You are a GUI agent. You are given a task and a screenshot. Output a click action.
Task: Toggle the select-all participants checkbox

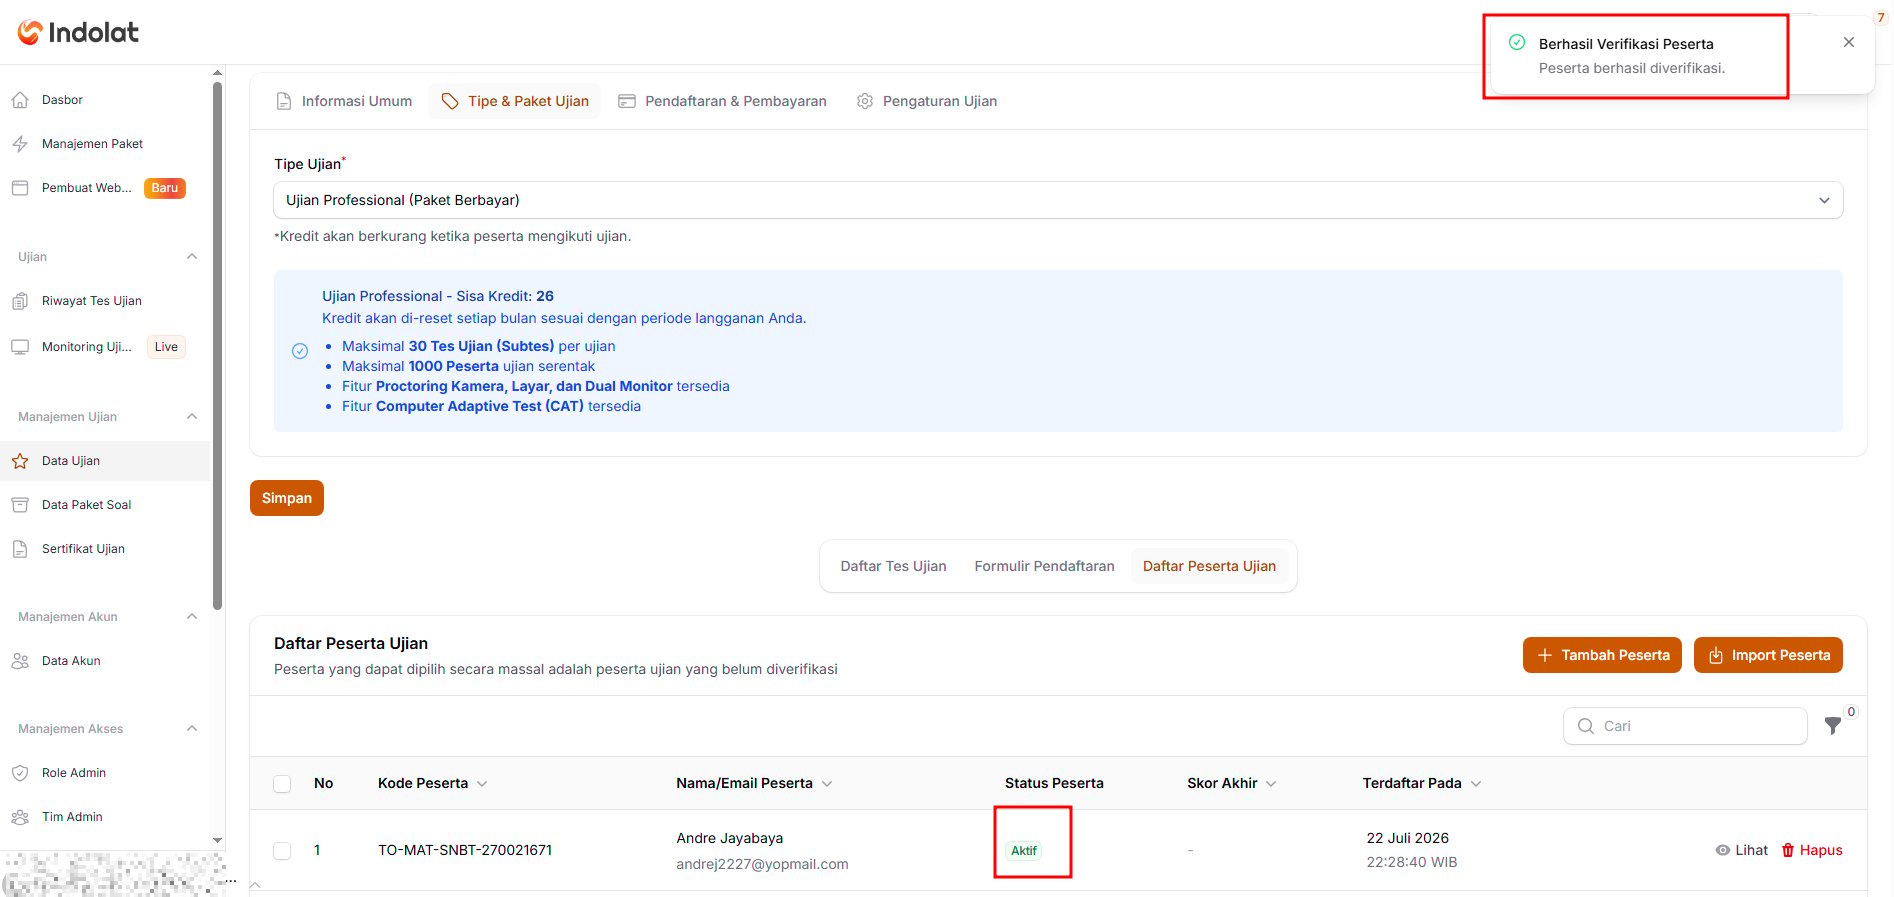[x=282, y=784]
